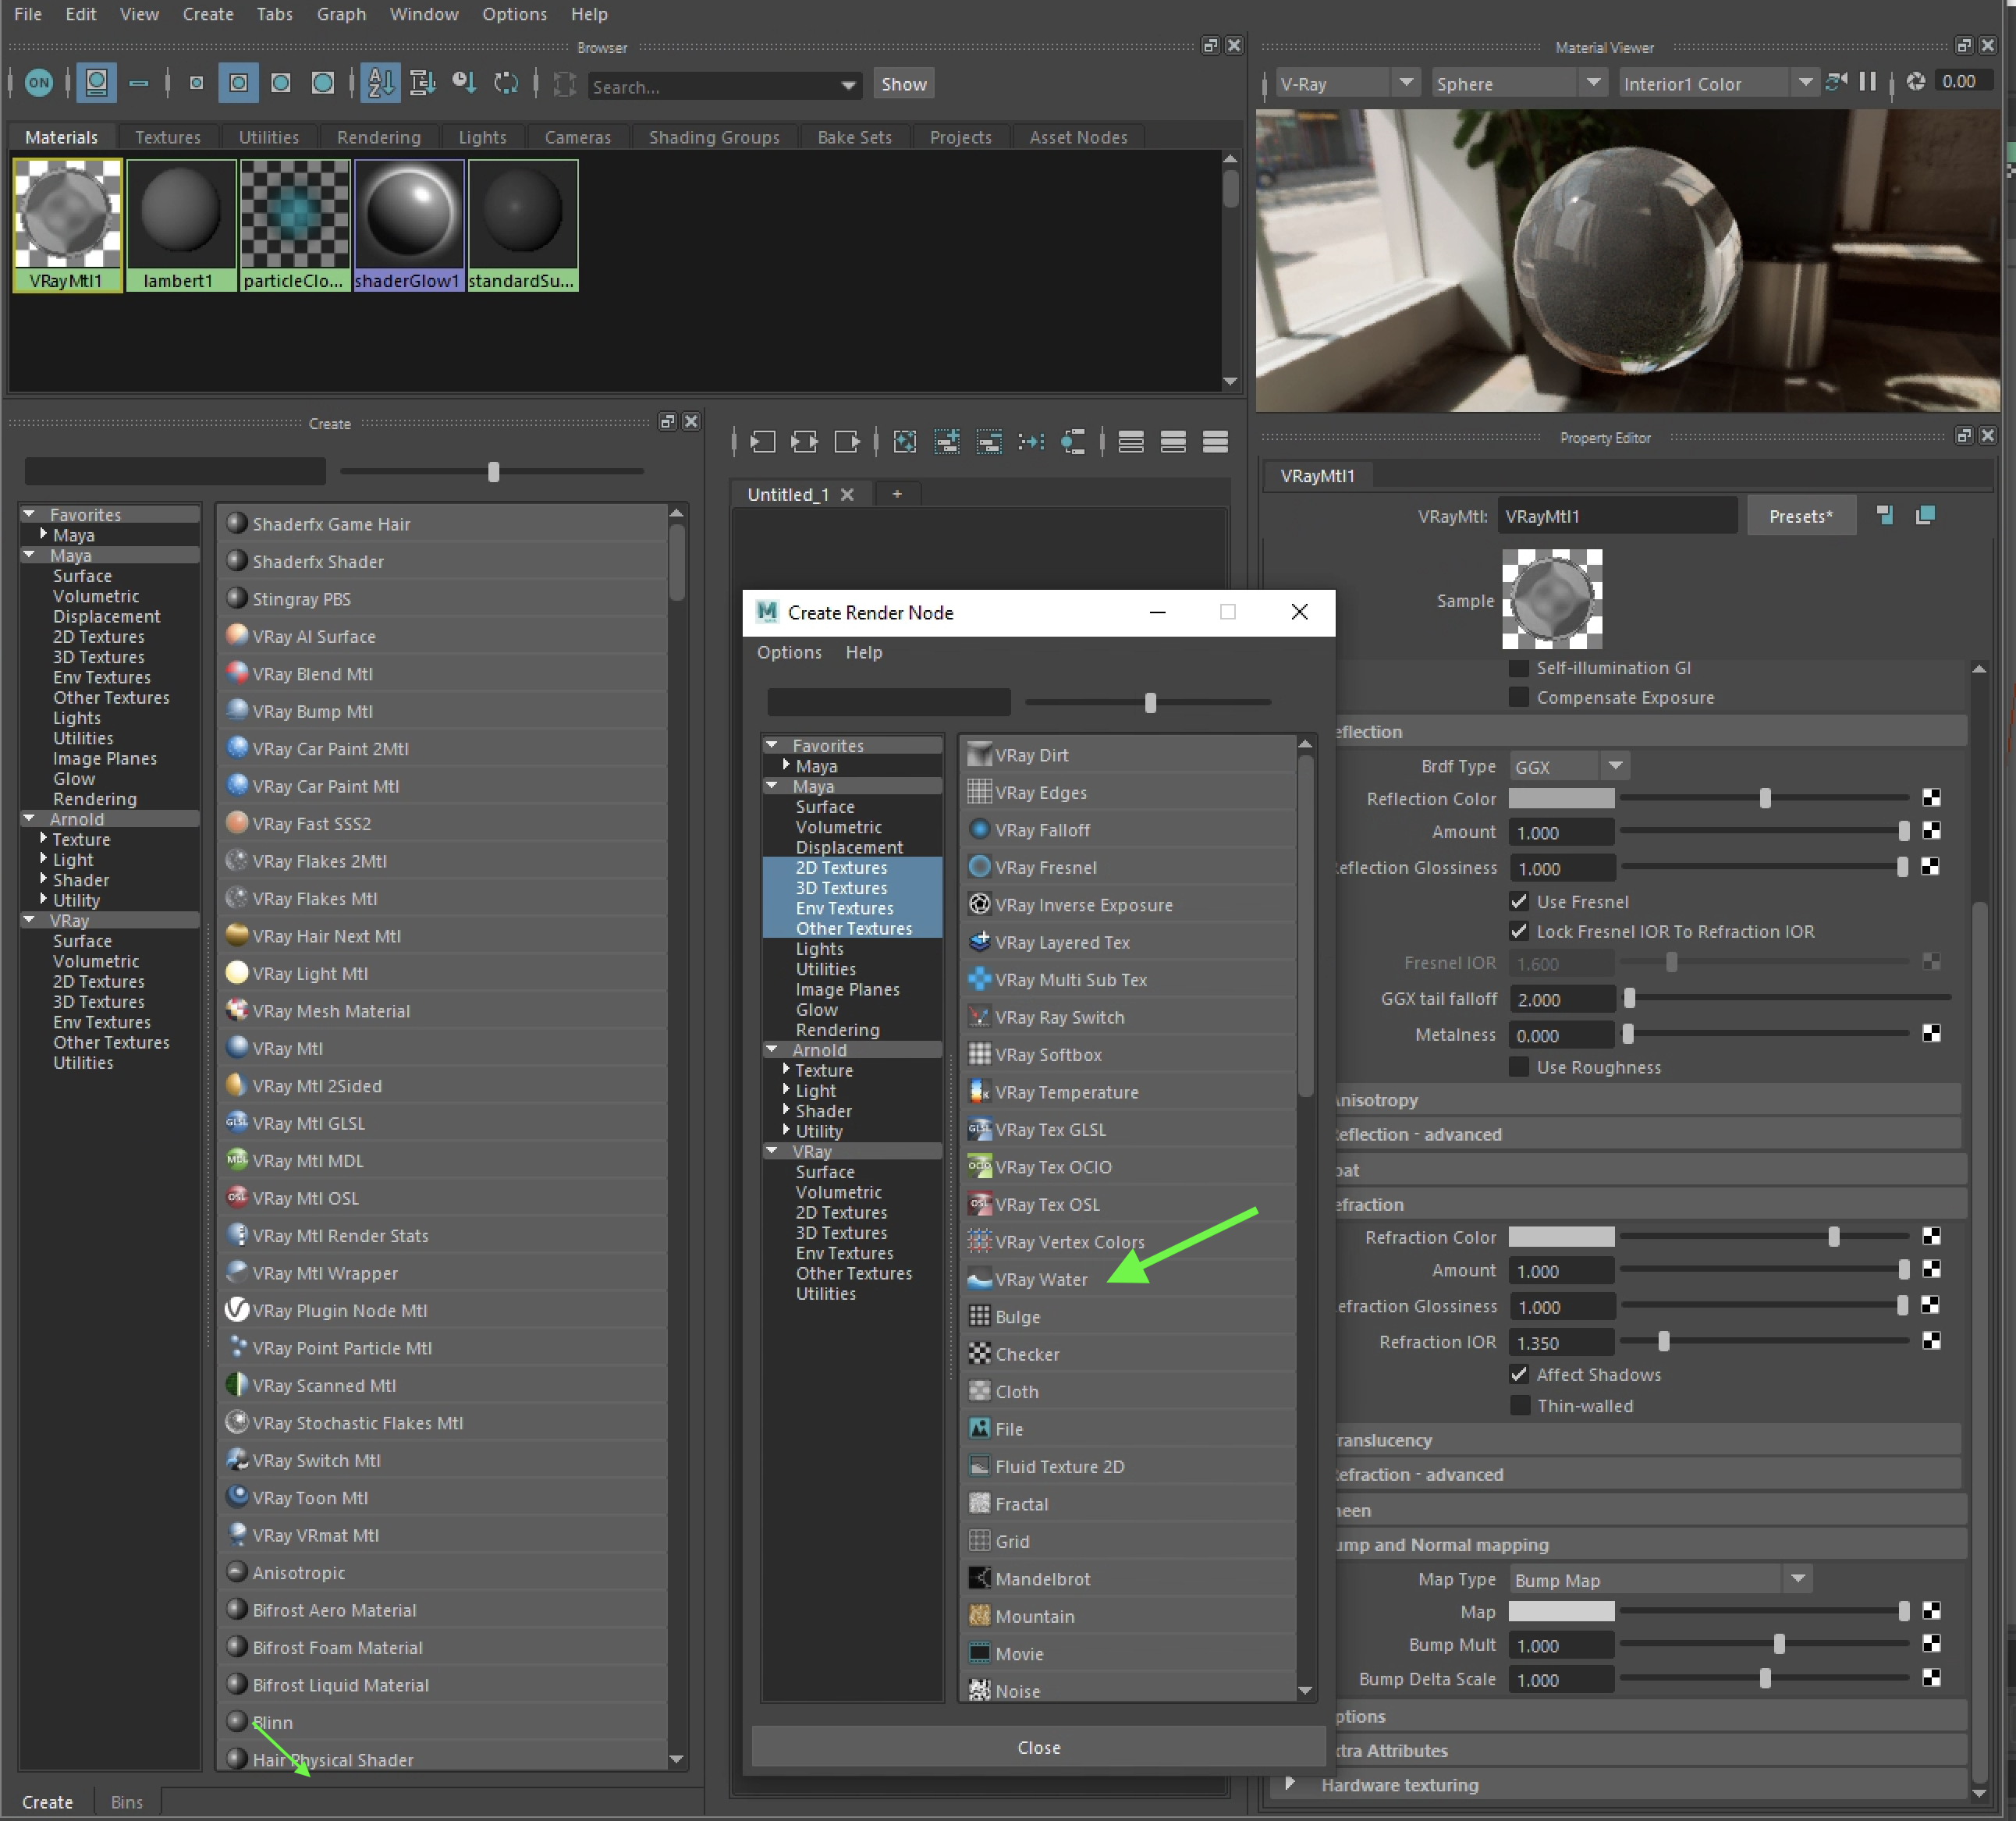Image resolution: width=2016 pixels, height=1821 pixels.
Task: Click the map button next to Reflection Color
Action: coord(1931,798)
